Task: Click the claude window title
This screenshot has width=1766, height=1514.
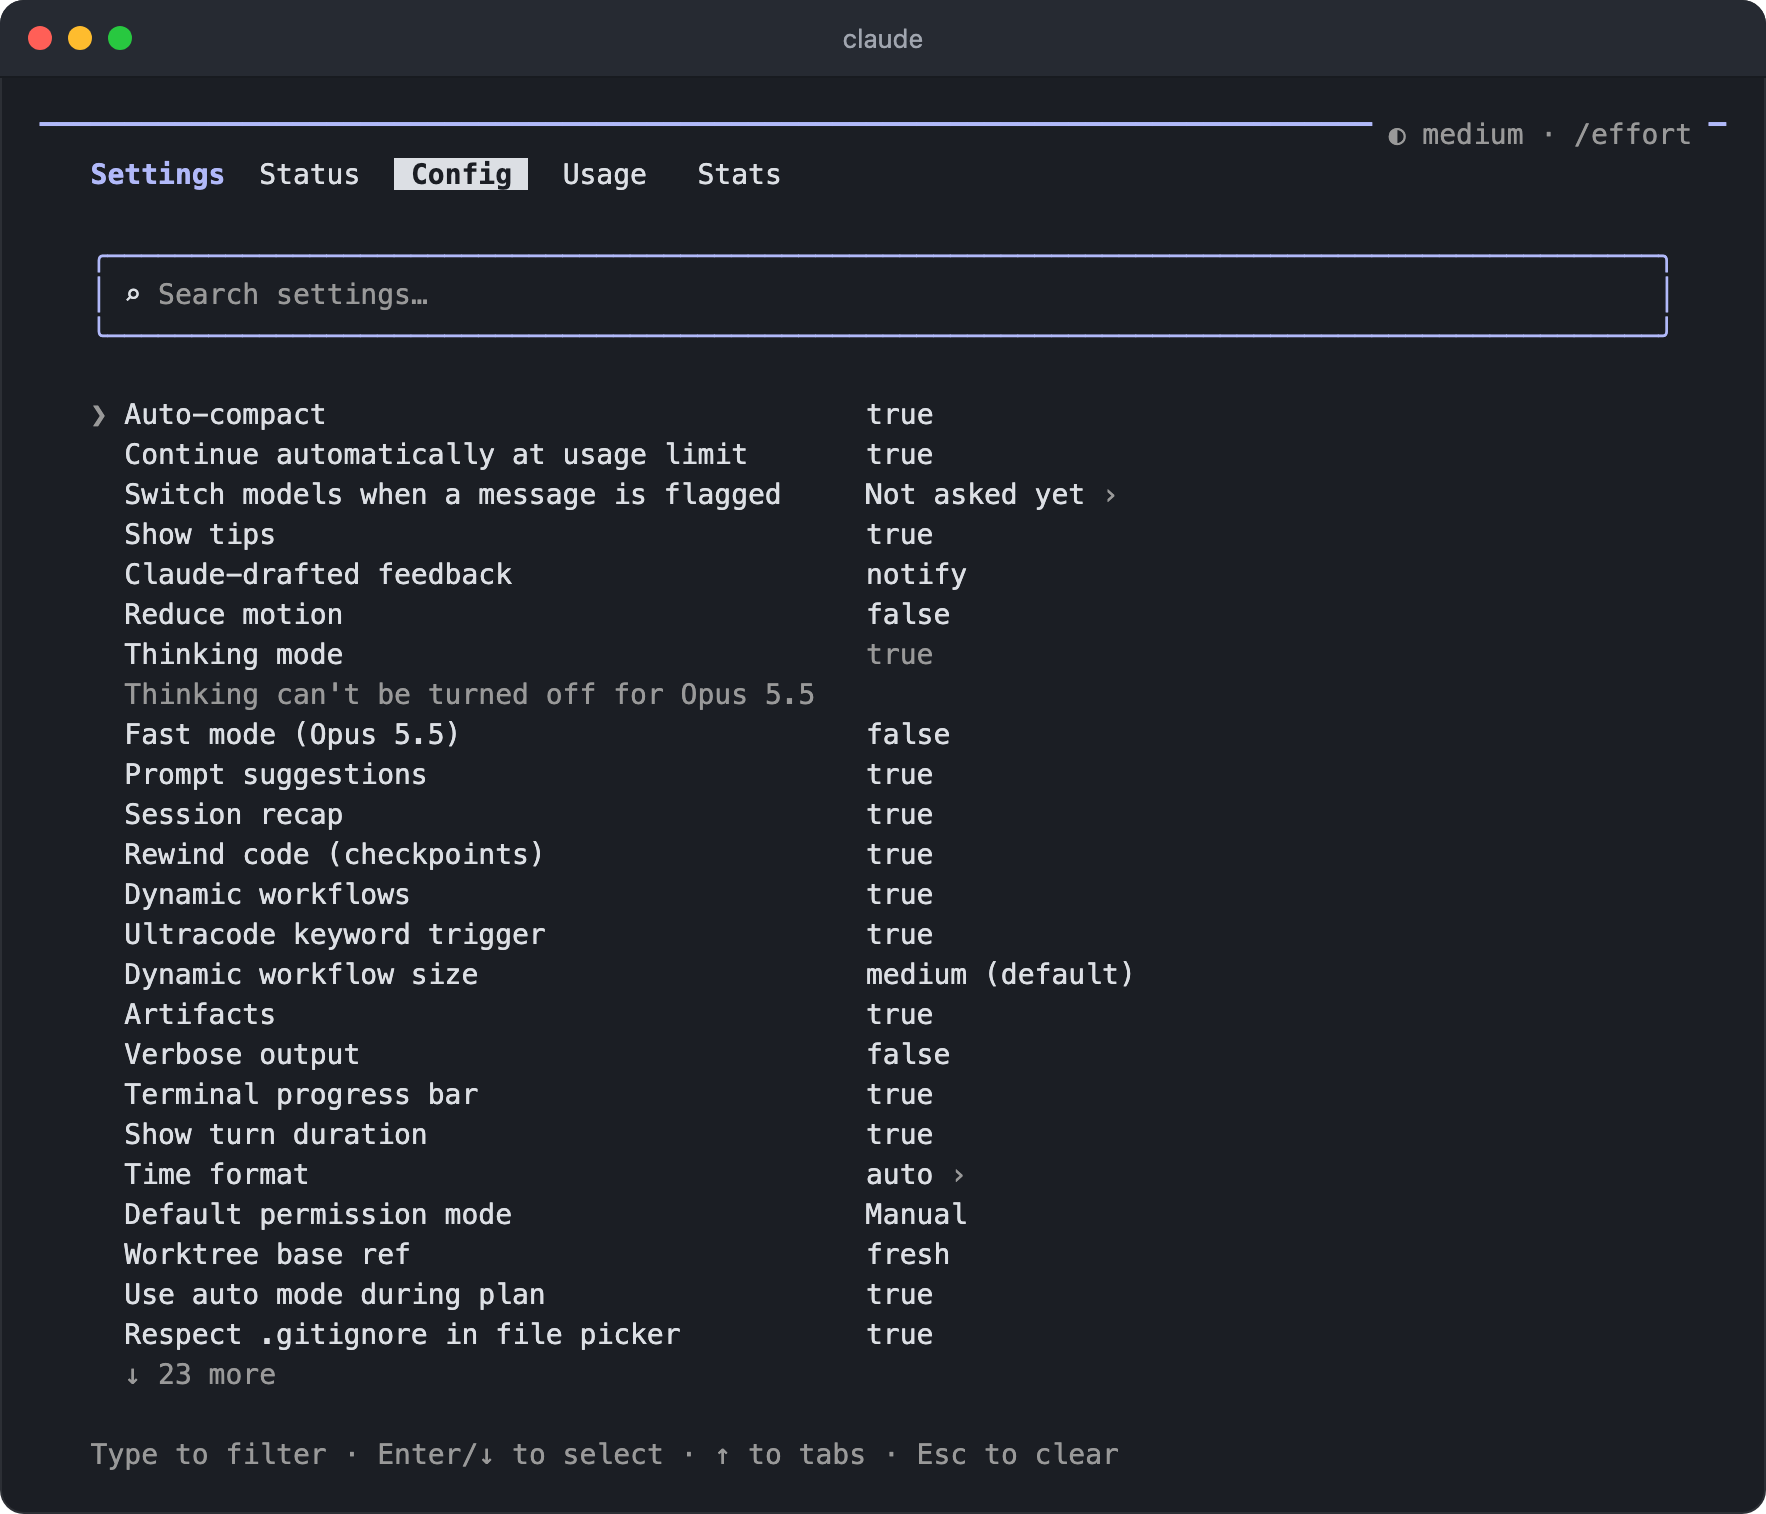Action: 882,39
